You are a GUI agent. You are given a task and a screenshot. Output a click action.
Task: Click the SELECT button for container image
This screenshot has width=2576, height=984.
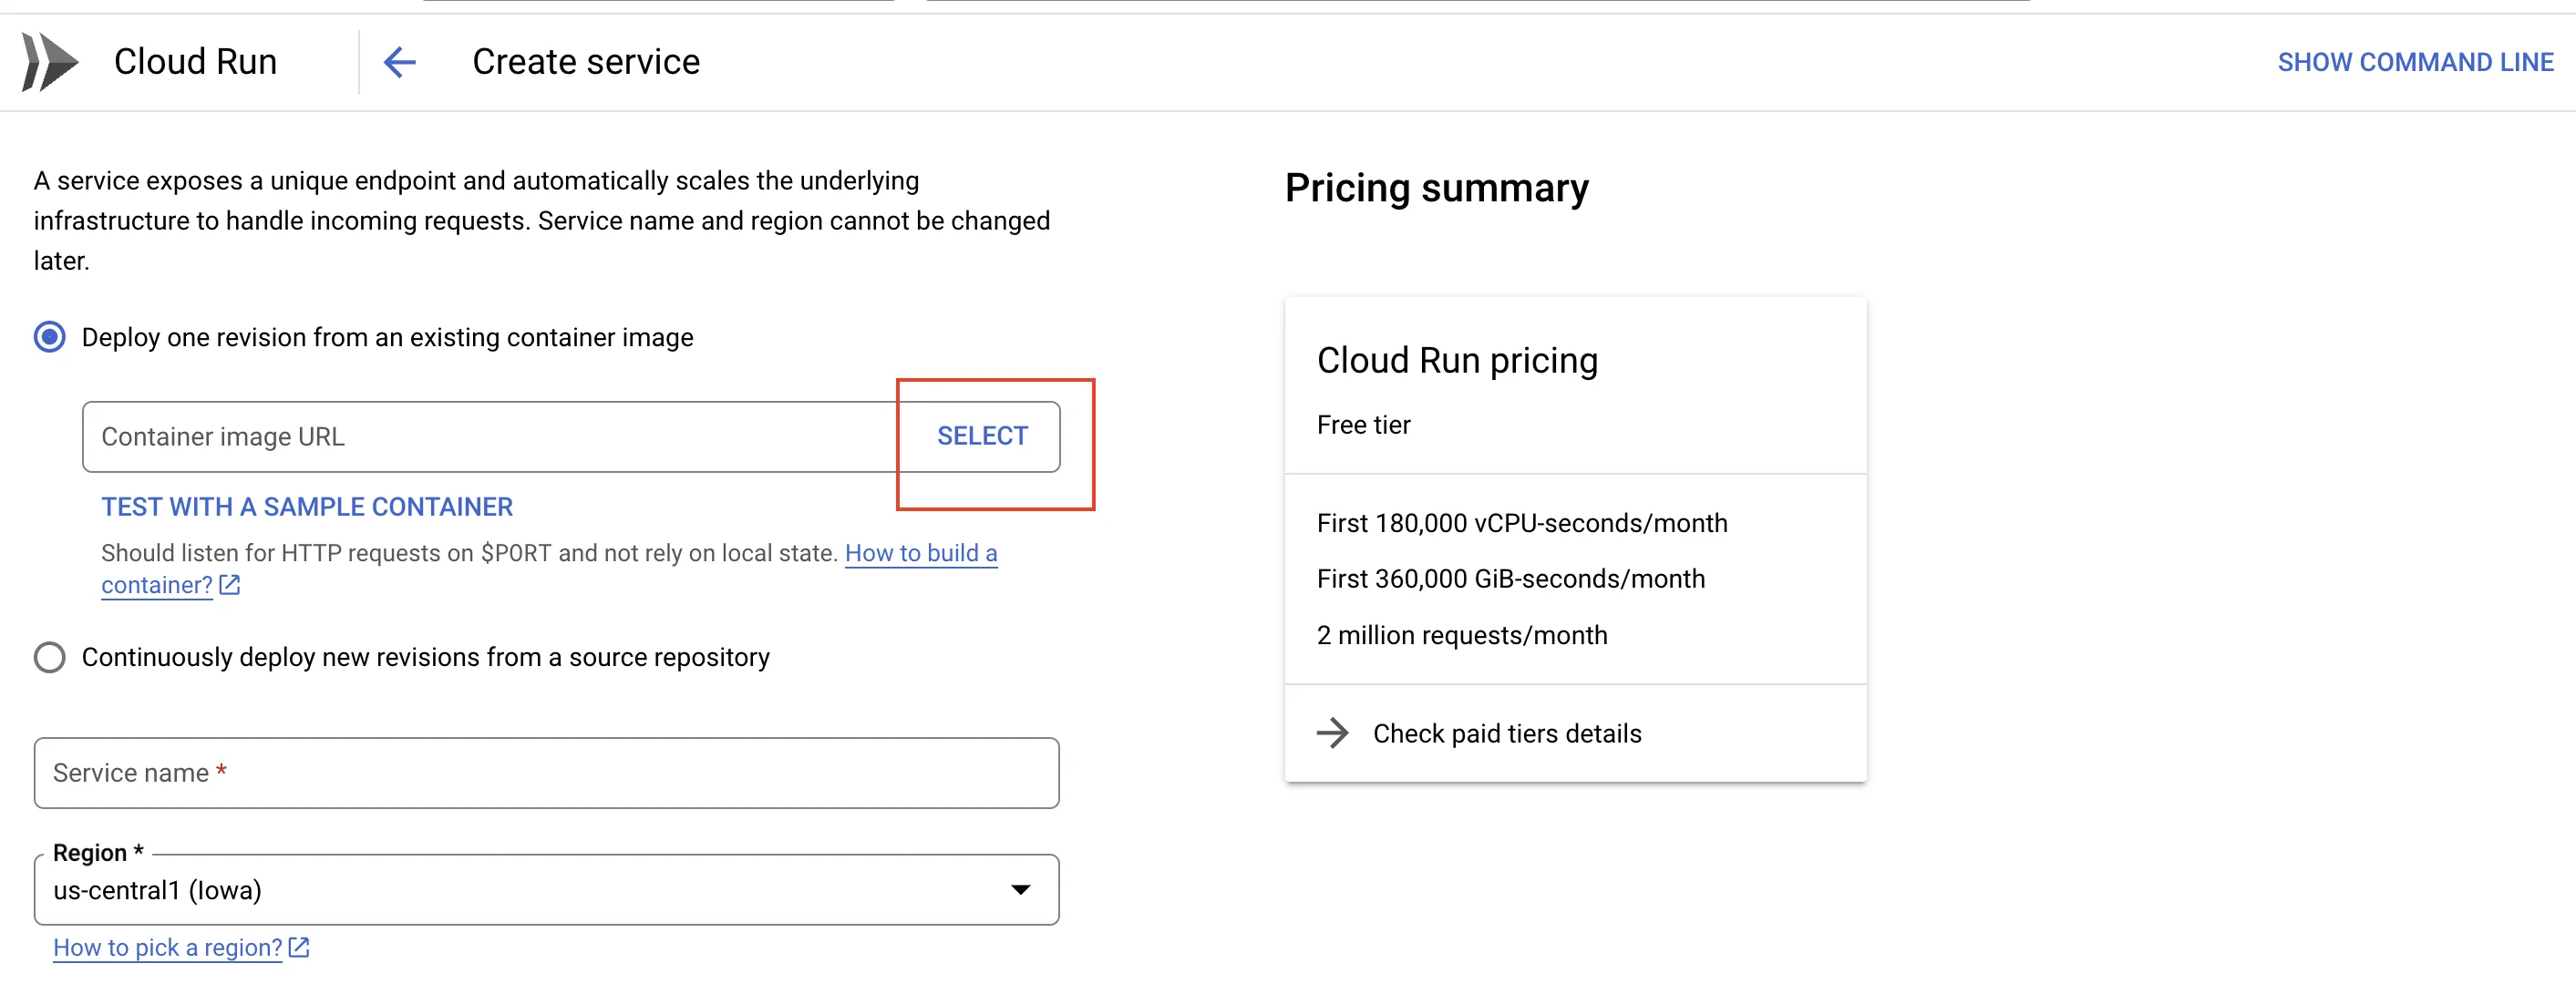[x=982, y=436]
